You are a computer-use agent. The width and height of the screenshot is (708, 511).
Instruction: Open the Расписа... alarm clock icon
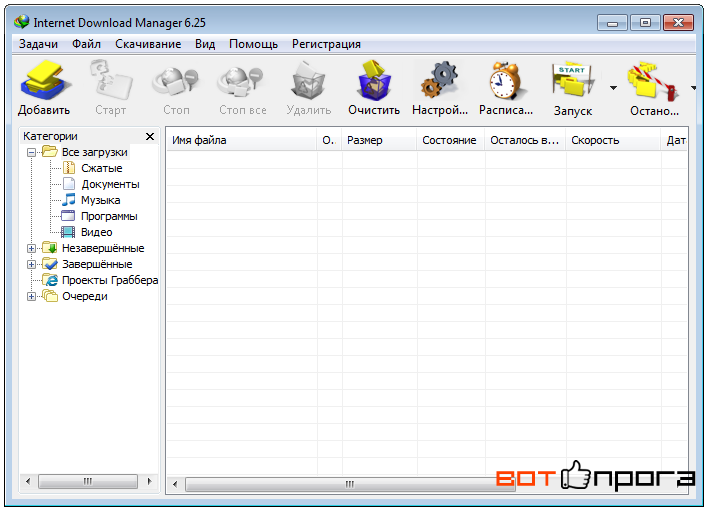click(x=506, y=80)
